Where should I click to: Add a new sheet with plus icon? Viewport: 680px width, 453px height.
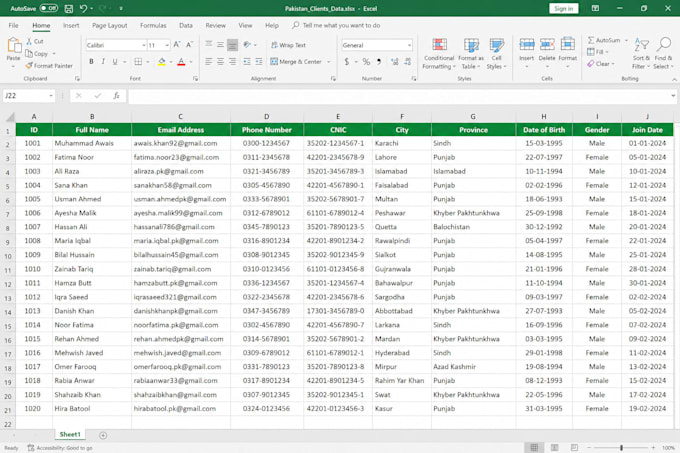pyautogui.click(x=103, y=435)
